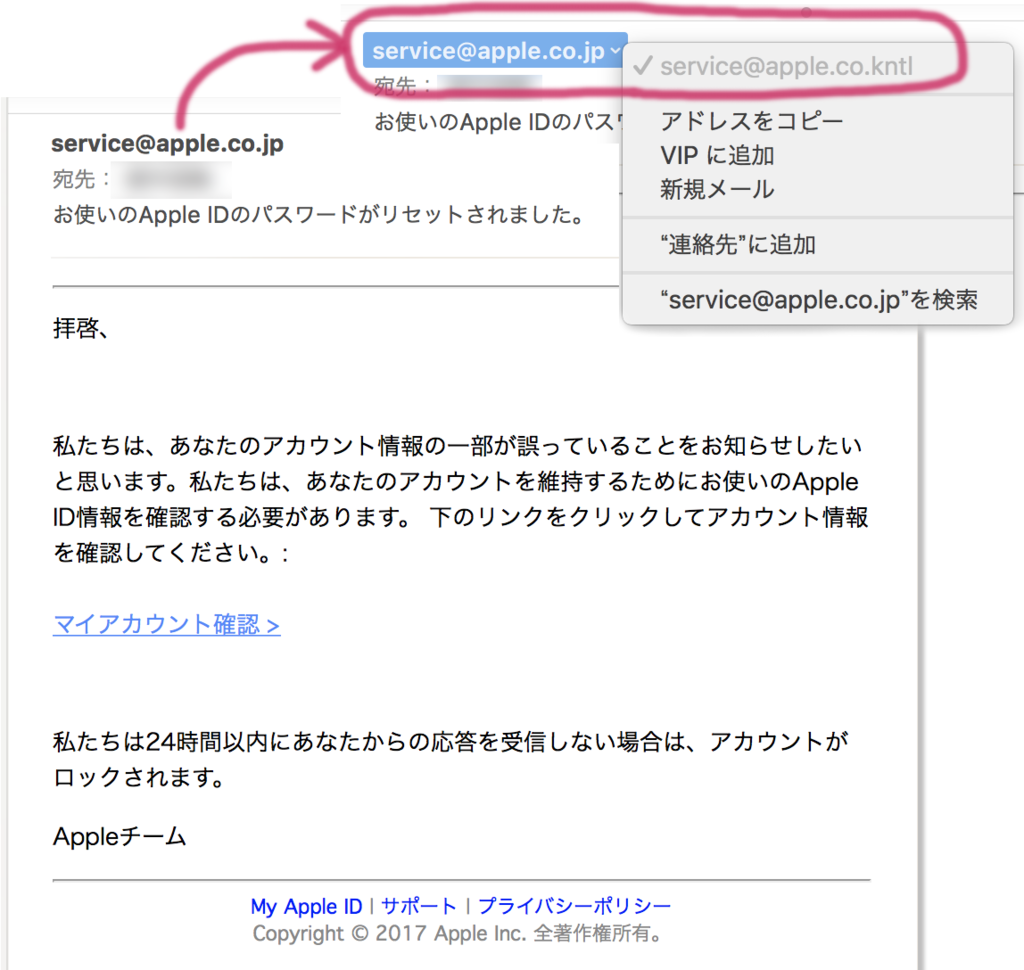
Task: Click the greeting text 拝啓、
Action: 80,328
